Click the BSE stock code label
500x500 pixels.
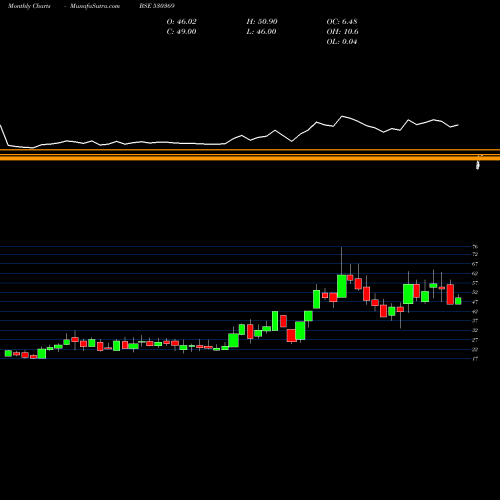click(x=157, y=6)
